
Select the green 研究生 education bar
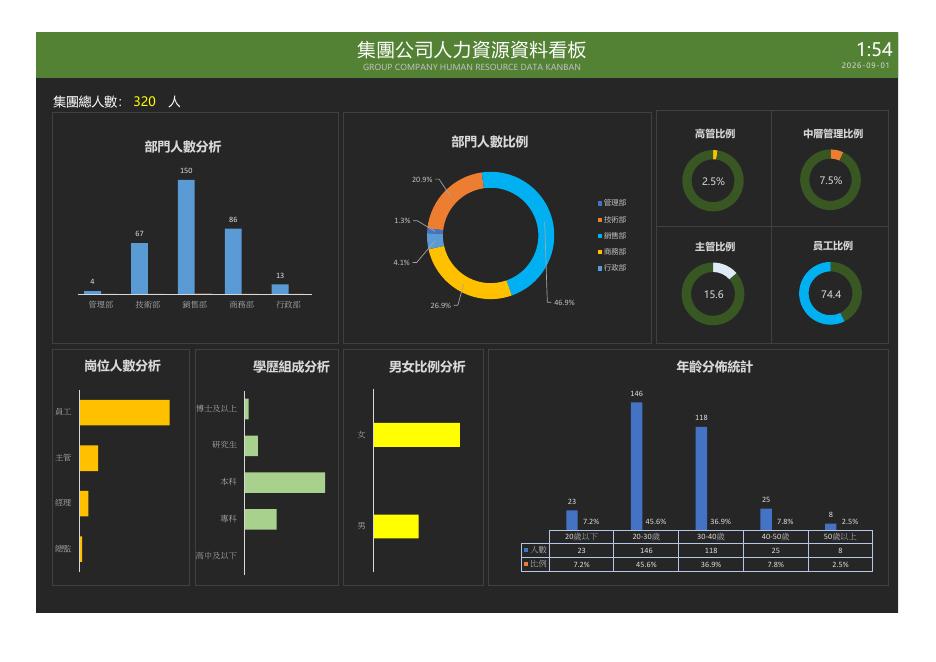(x=251, y=446)
